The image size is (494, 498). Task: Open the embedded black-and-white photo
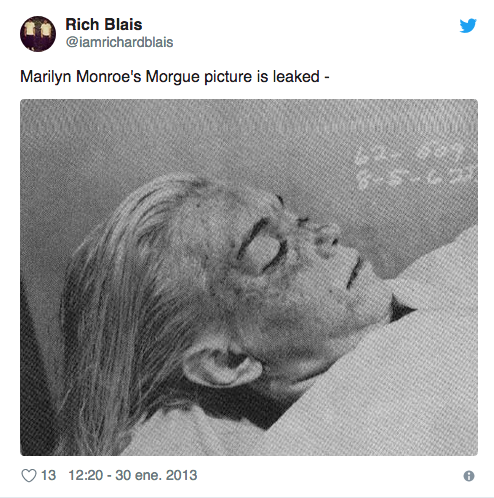point(249,277)
